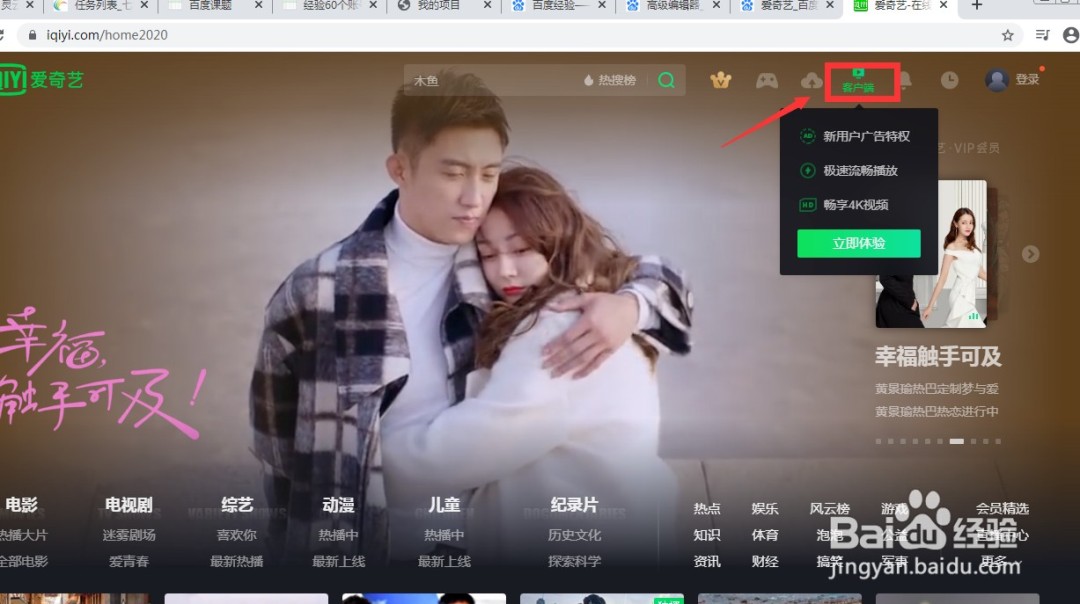Open the 会员精选 link
The height and width of the screenshot is (604, 1080).
tap(1002, 509)
